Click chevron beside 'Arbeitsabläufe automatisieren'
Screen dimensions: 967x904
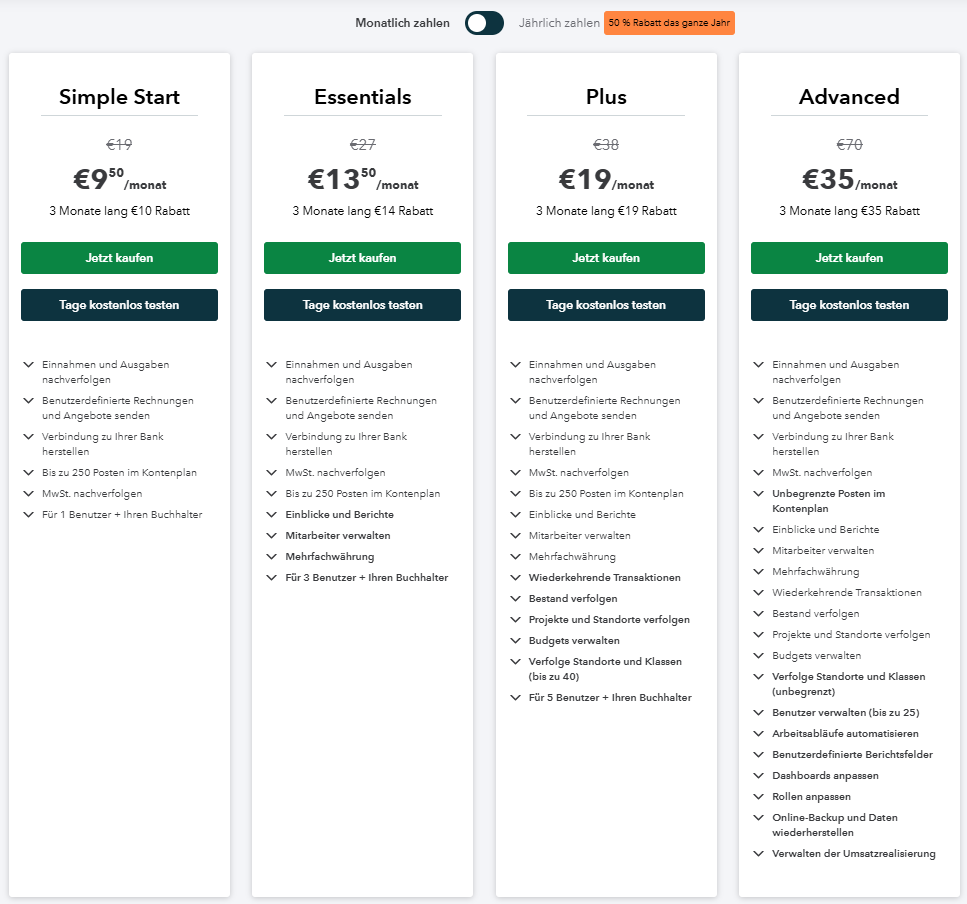[x=758, y=733]
